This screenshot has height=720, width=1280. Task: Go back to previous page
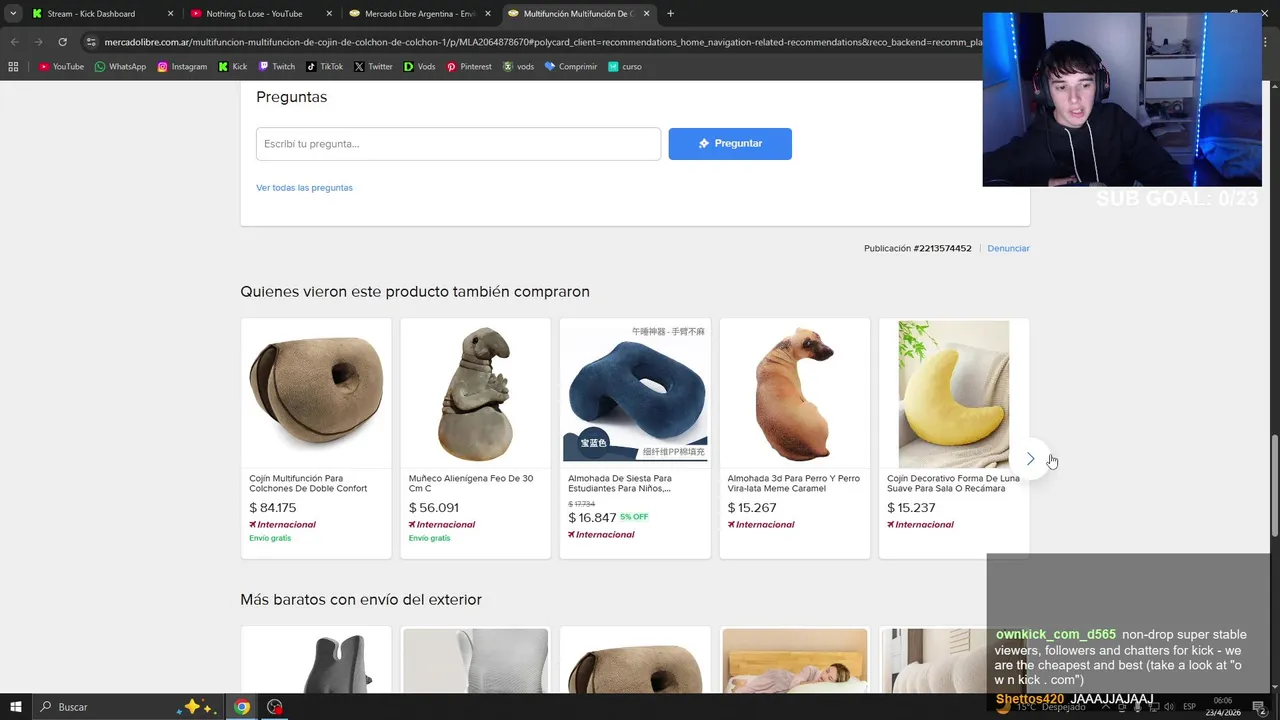pyautogui.click(x=14, y=42)
